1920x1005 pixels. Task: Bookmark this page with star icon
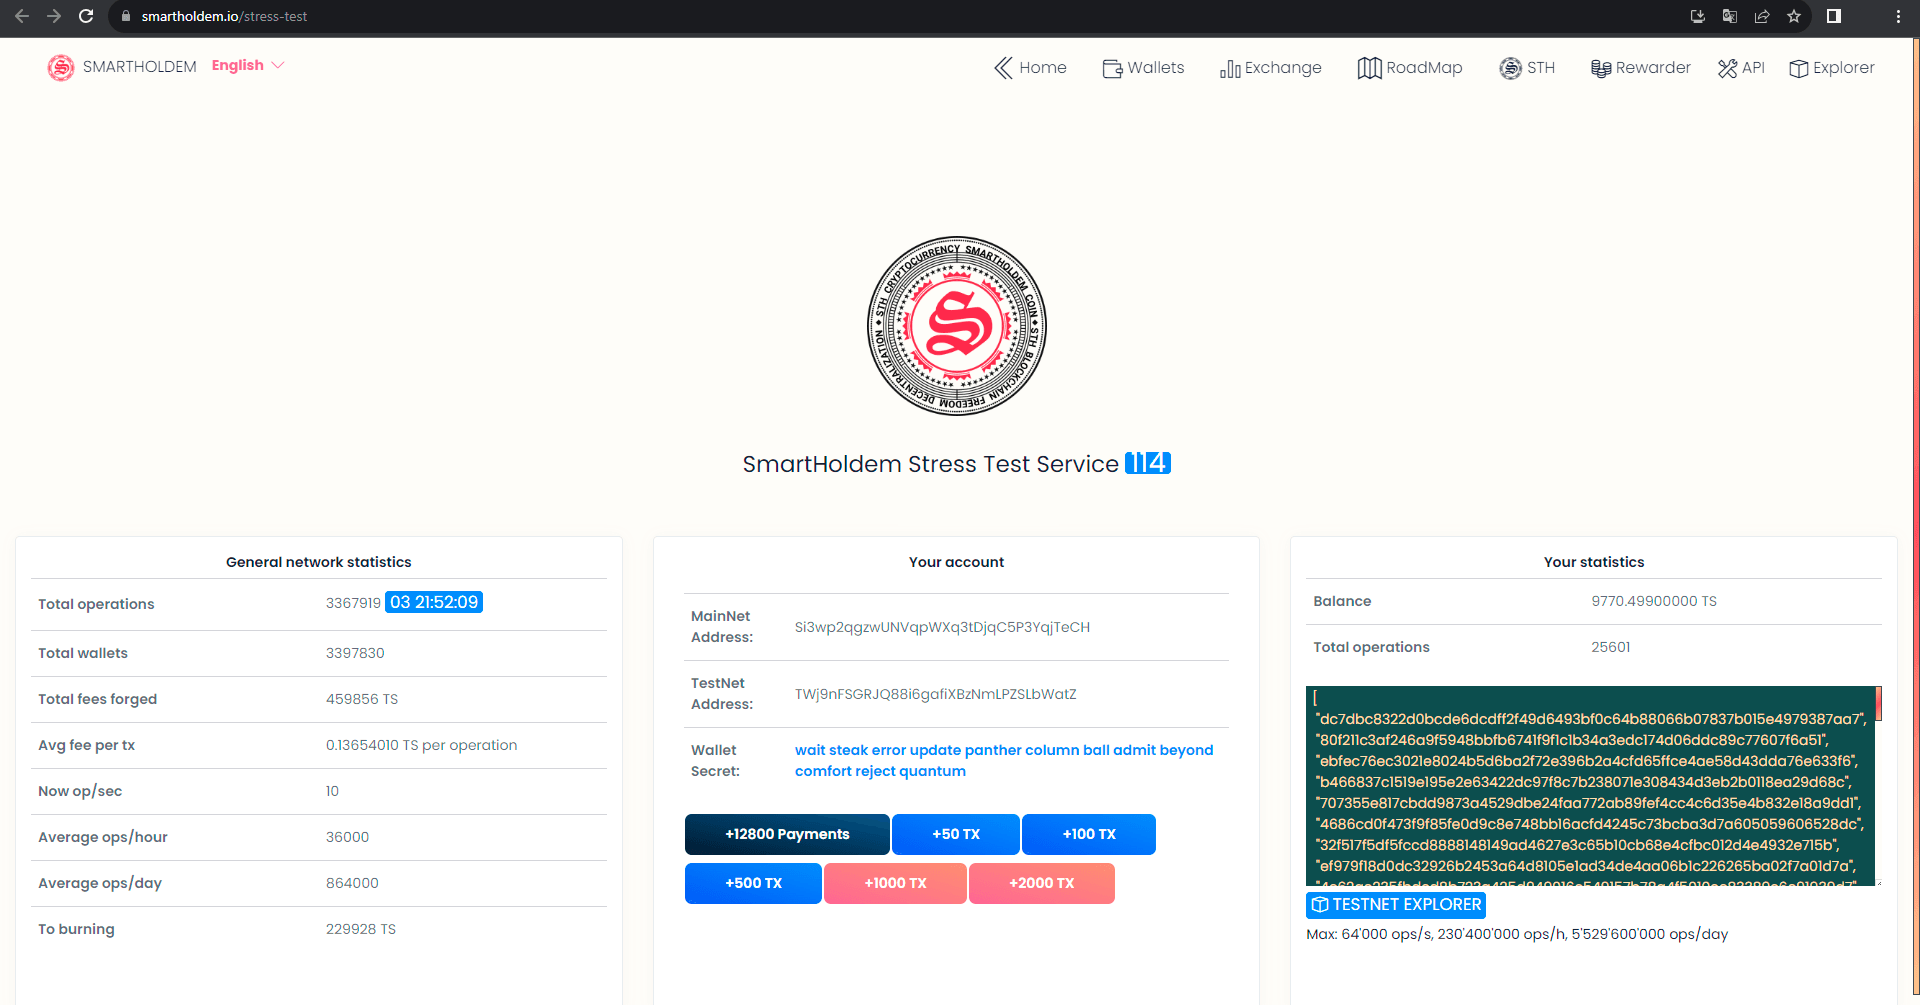point(1794,16)
